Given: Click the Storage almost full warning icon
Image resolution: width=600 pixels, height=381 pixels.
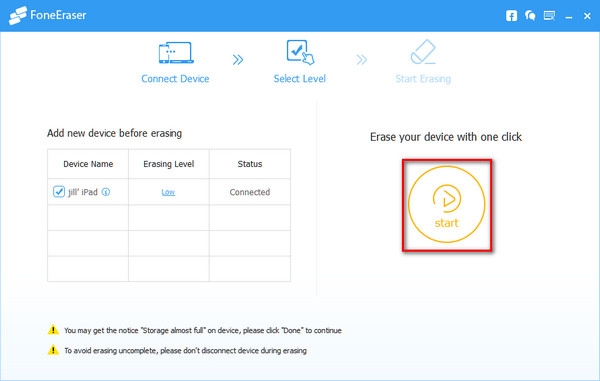Looking at the screenshot, I should point(53,329).
